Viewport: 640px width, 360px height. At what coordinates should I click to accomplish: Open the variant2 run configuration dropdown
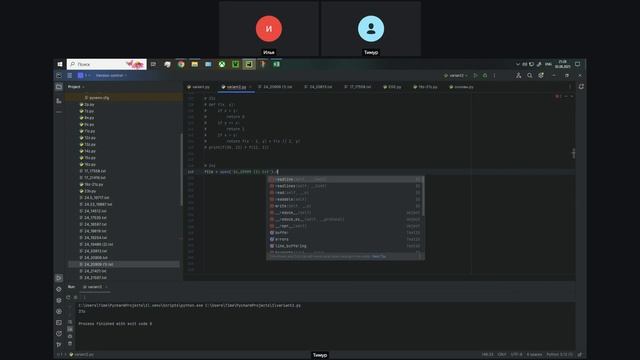[456, 76]
